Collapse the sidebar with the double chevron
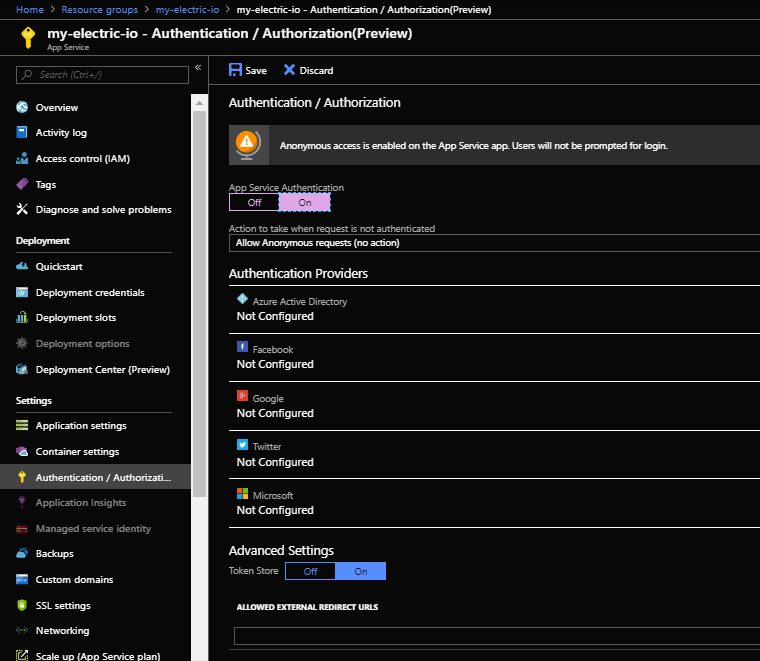Image resolution: width=760 pixels, height=661 pixels. pos(198,67)
